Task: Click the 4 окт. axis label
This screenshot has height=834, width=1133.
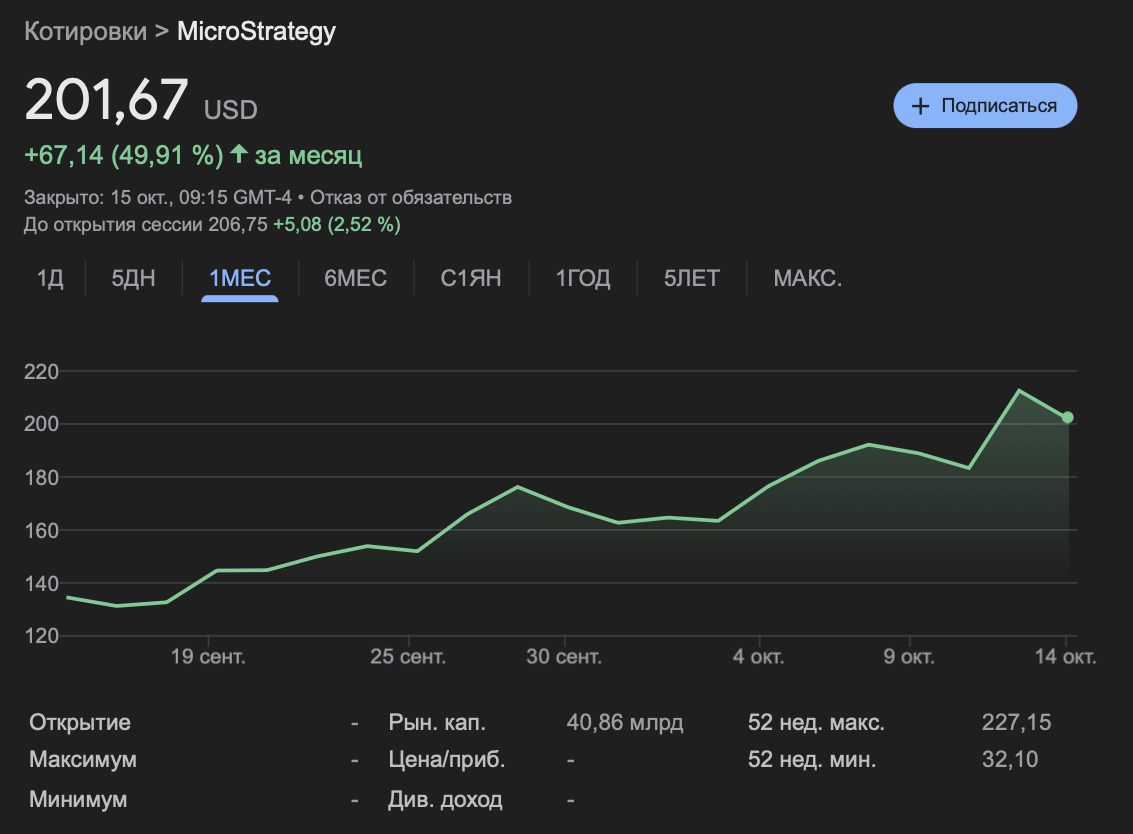Action: point(759,656)
